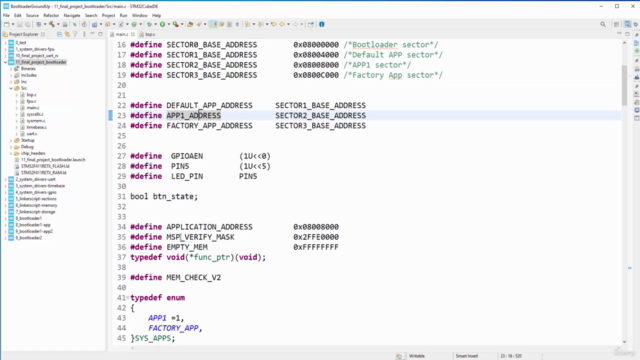Expand the Startup folder
The height and width of the screenshot is (360, 640).
11,140
